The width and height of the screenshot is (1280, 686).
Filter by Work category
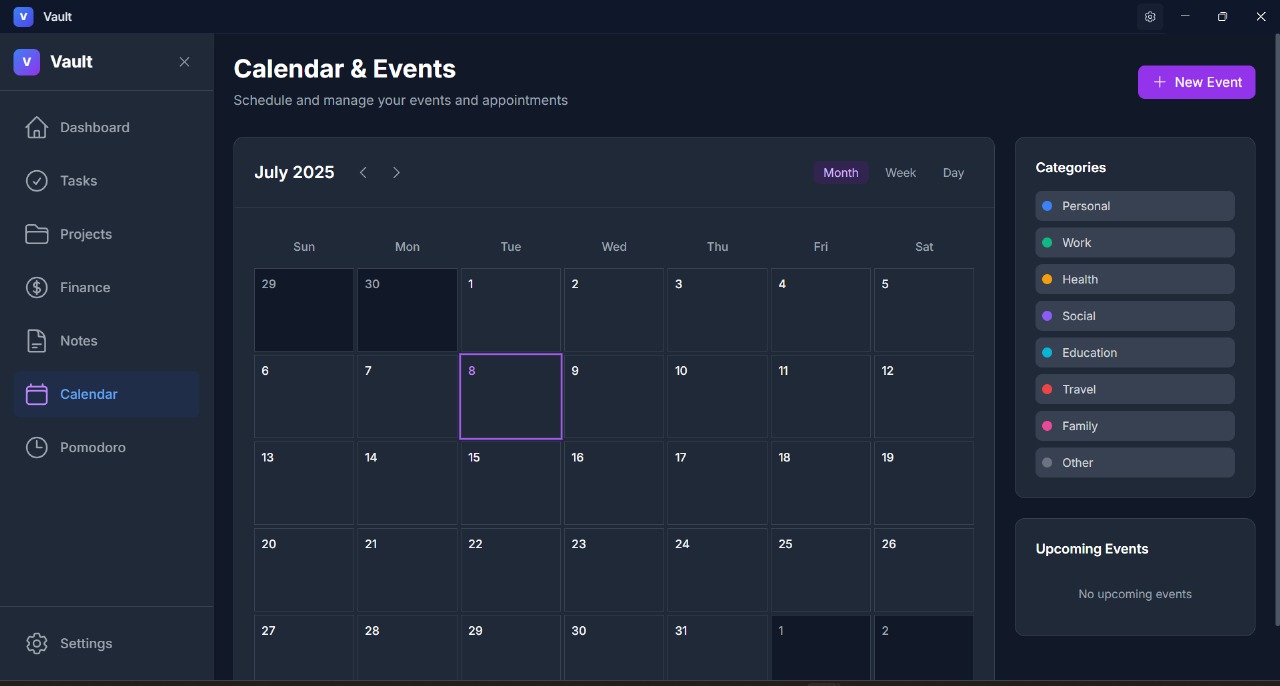click(1135, 243)
